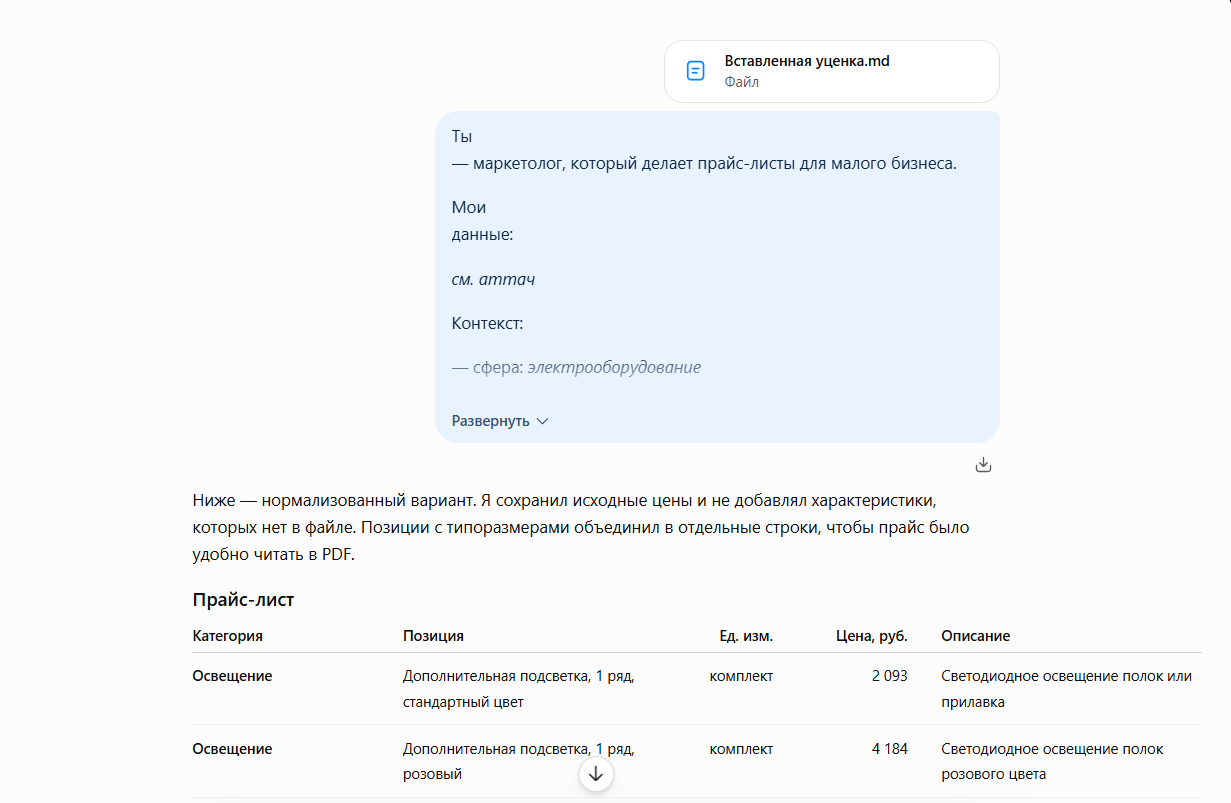Expand the message with Развернуть
This screenshot has height=803, width=1231.
point(500,421)
